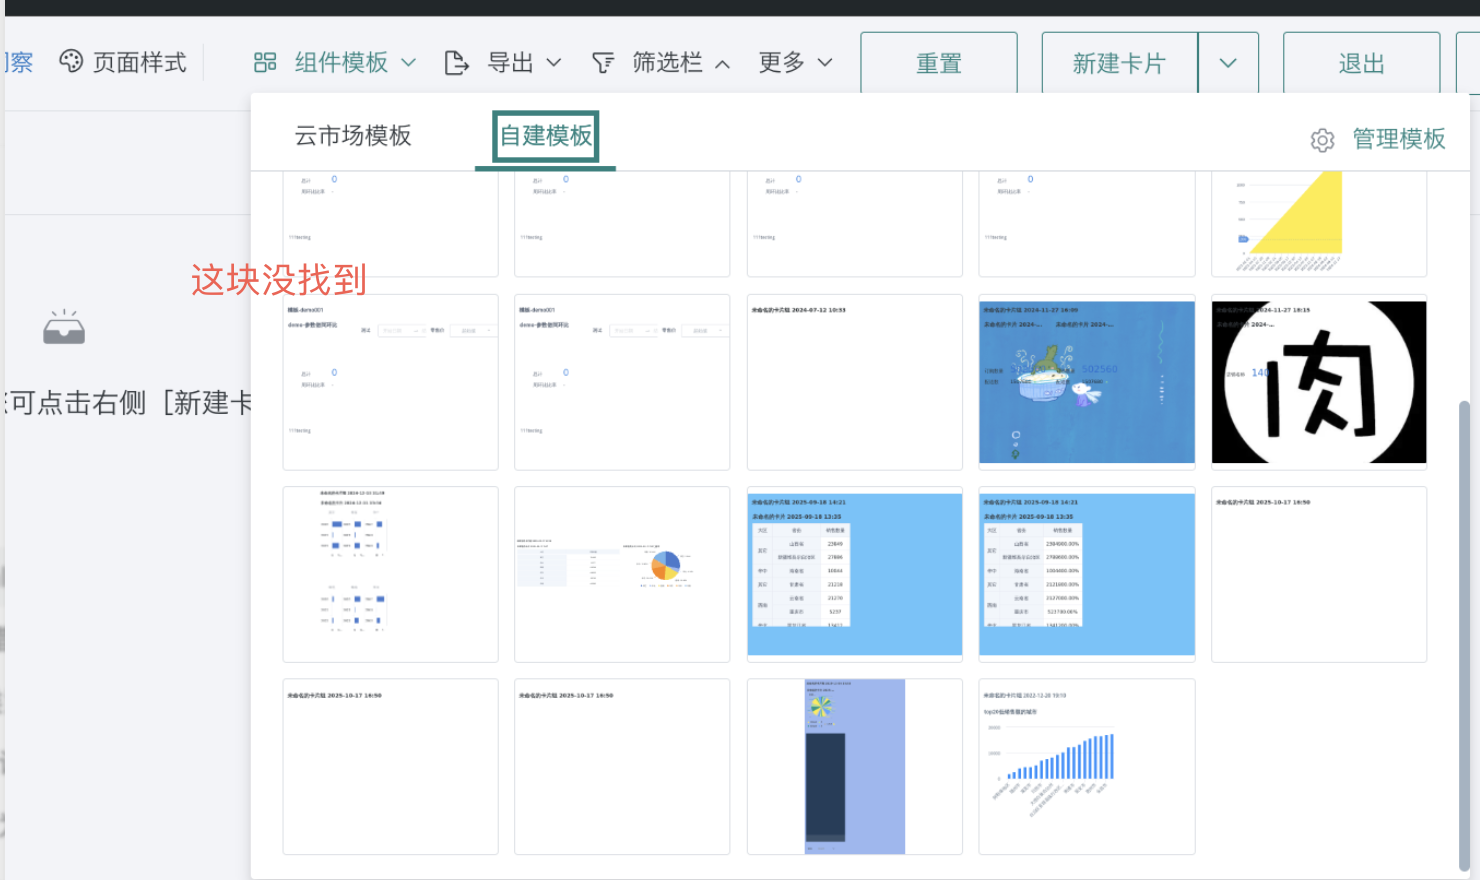Click the 退出 button
Viewport: 1480px width, 880px height.
(x=1362, y=63)
